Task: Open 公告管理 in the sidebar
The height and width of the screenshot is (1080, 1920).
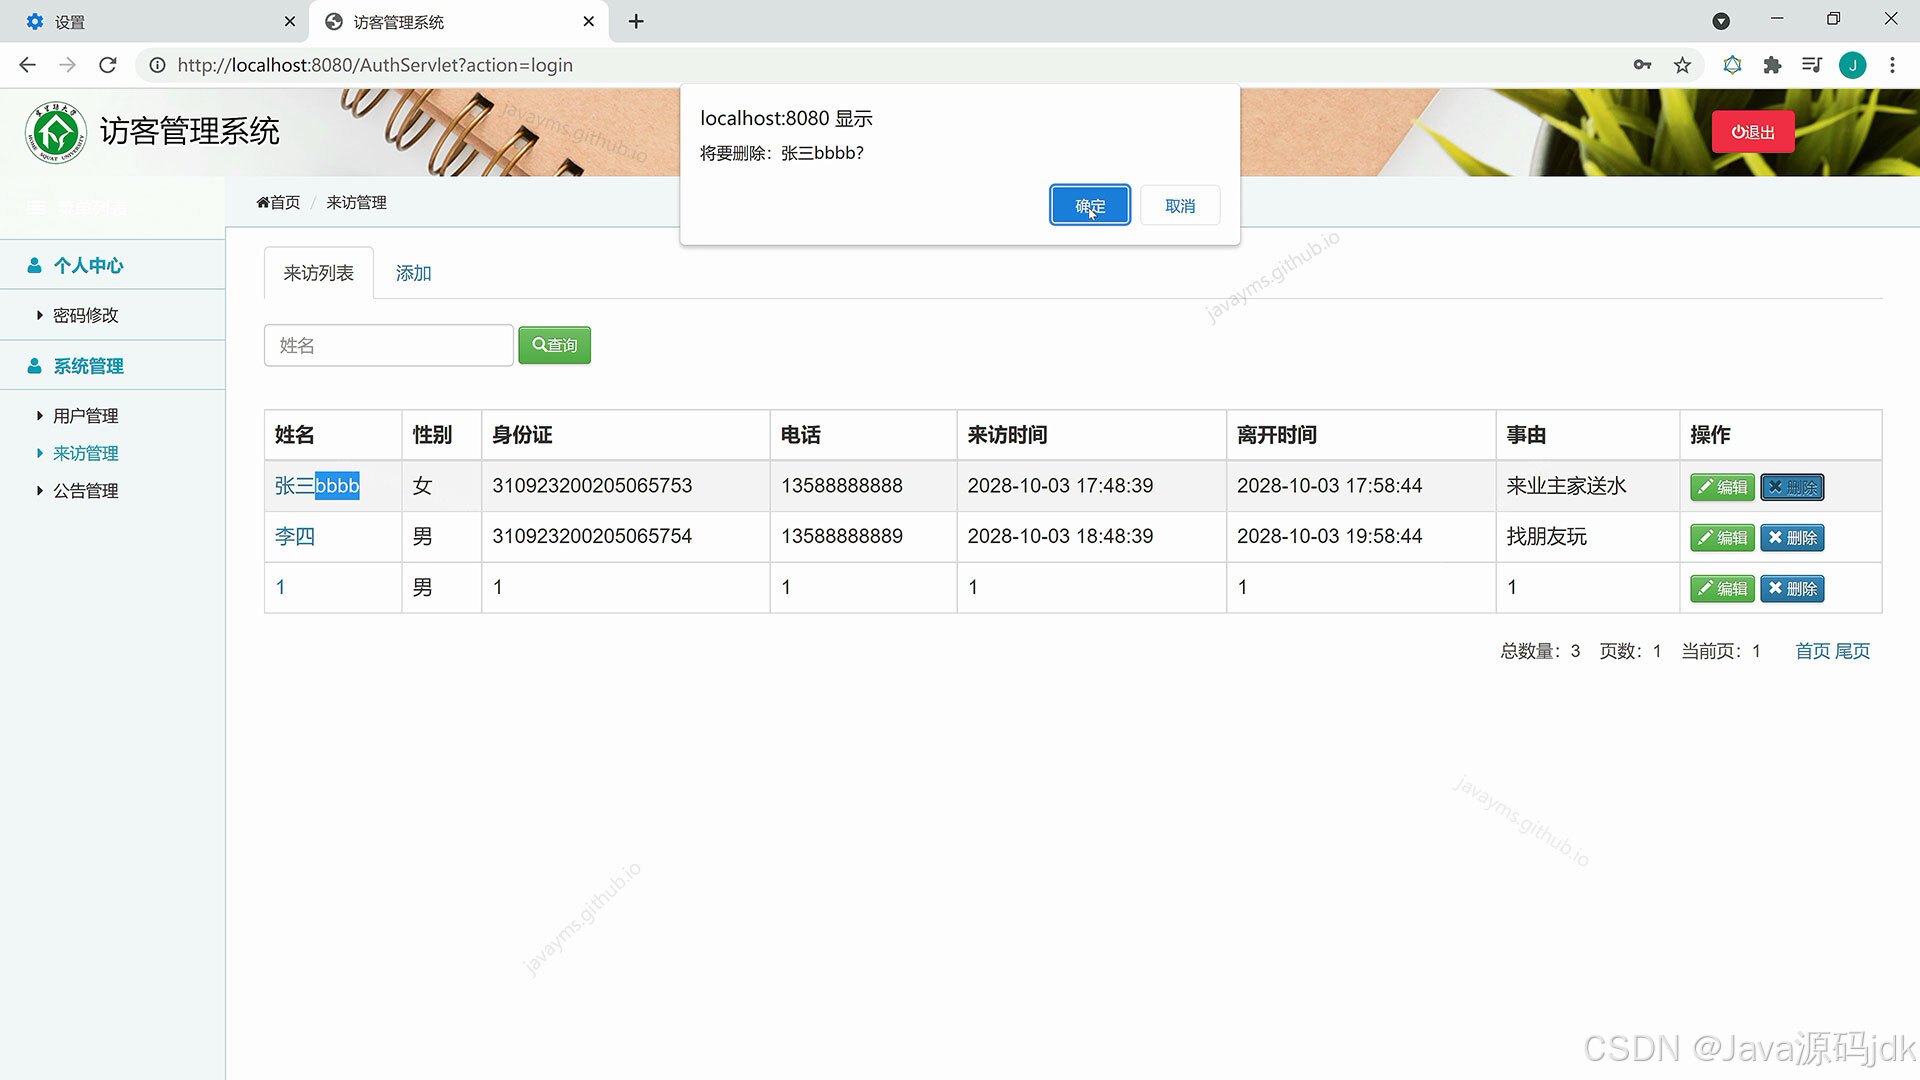Action: click(x=85, y=491)
